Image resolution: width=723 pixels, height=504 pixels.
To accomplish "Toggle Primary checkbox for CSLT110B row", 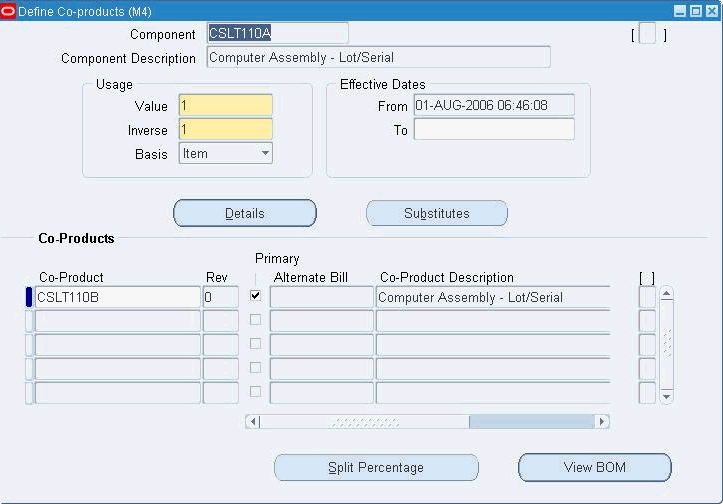I will point(255,296).
